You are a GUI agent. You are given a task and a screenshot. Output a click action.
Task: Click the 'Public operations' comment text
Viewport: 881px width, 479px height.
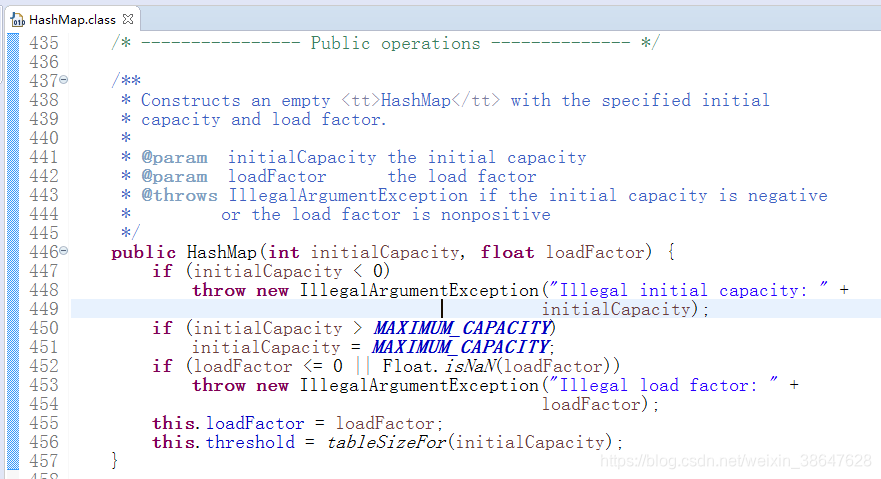tap(396, 43)
